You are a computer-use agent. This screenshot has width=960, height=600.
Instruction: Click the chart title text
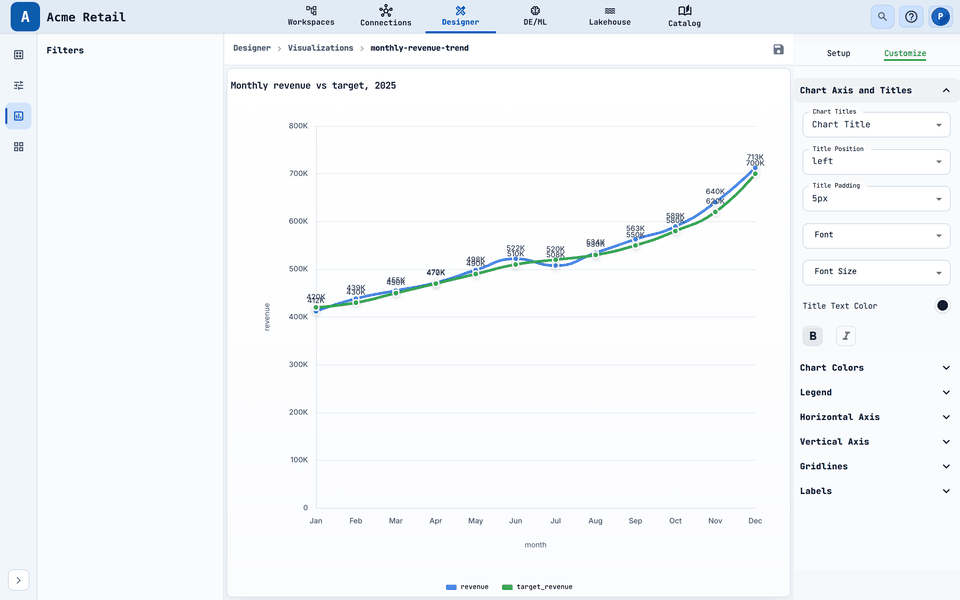313,86
